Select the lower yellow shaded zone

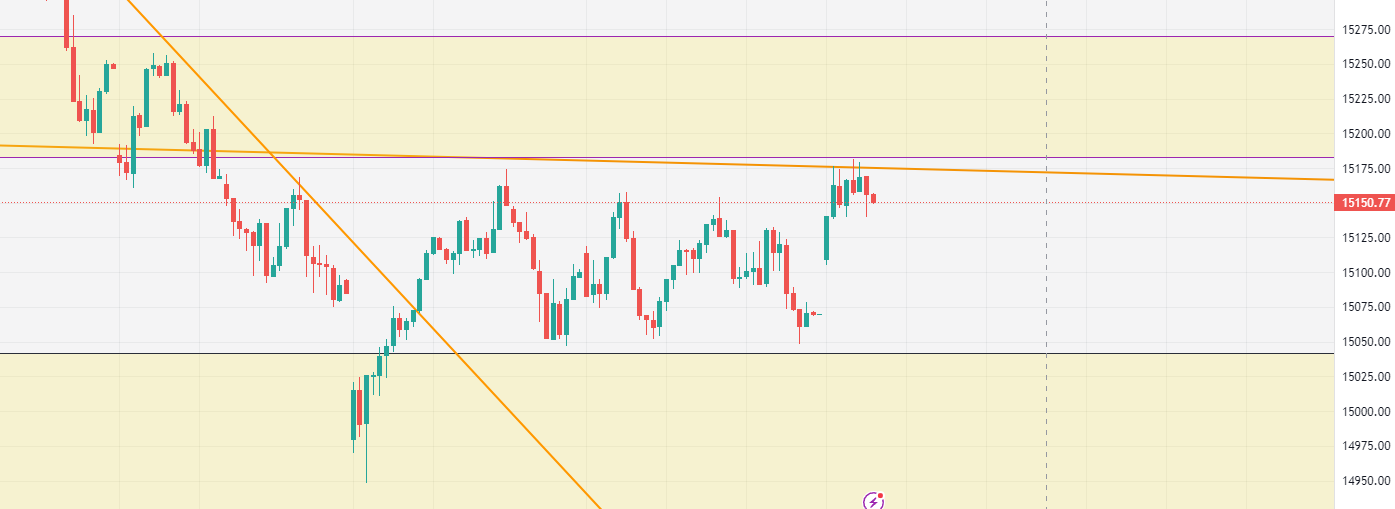pyautogui.click(x=700, y=430)
